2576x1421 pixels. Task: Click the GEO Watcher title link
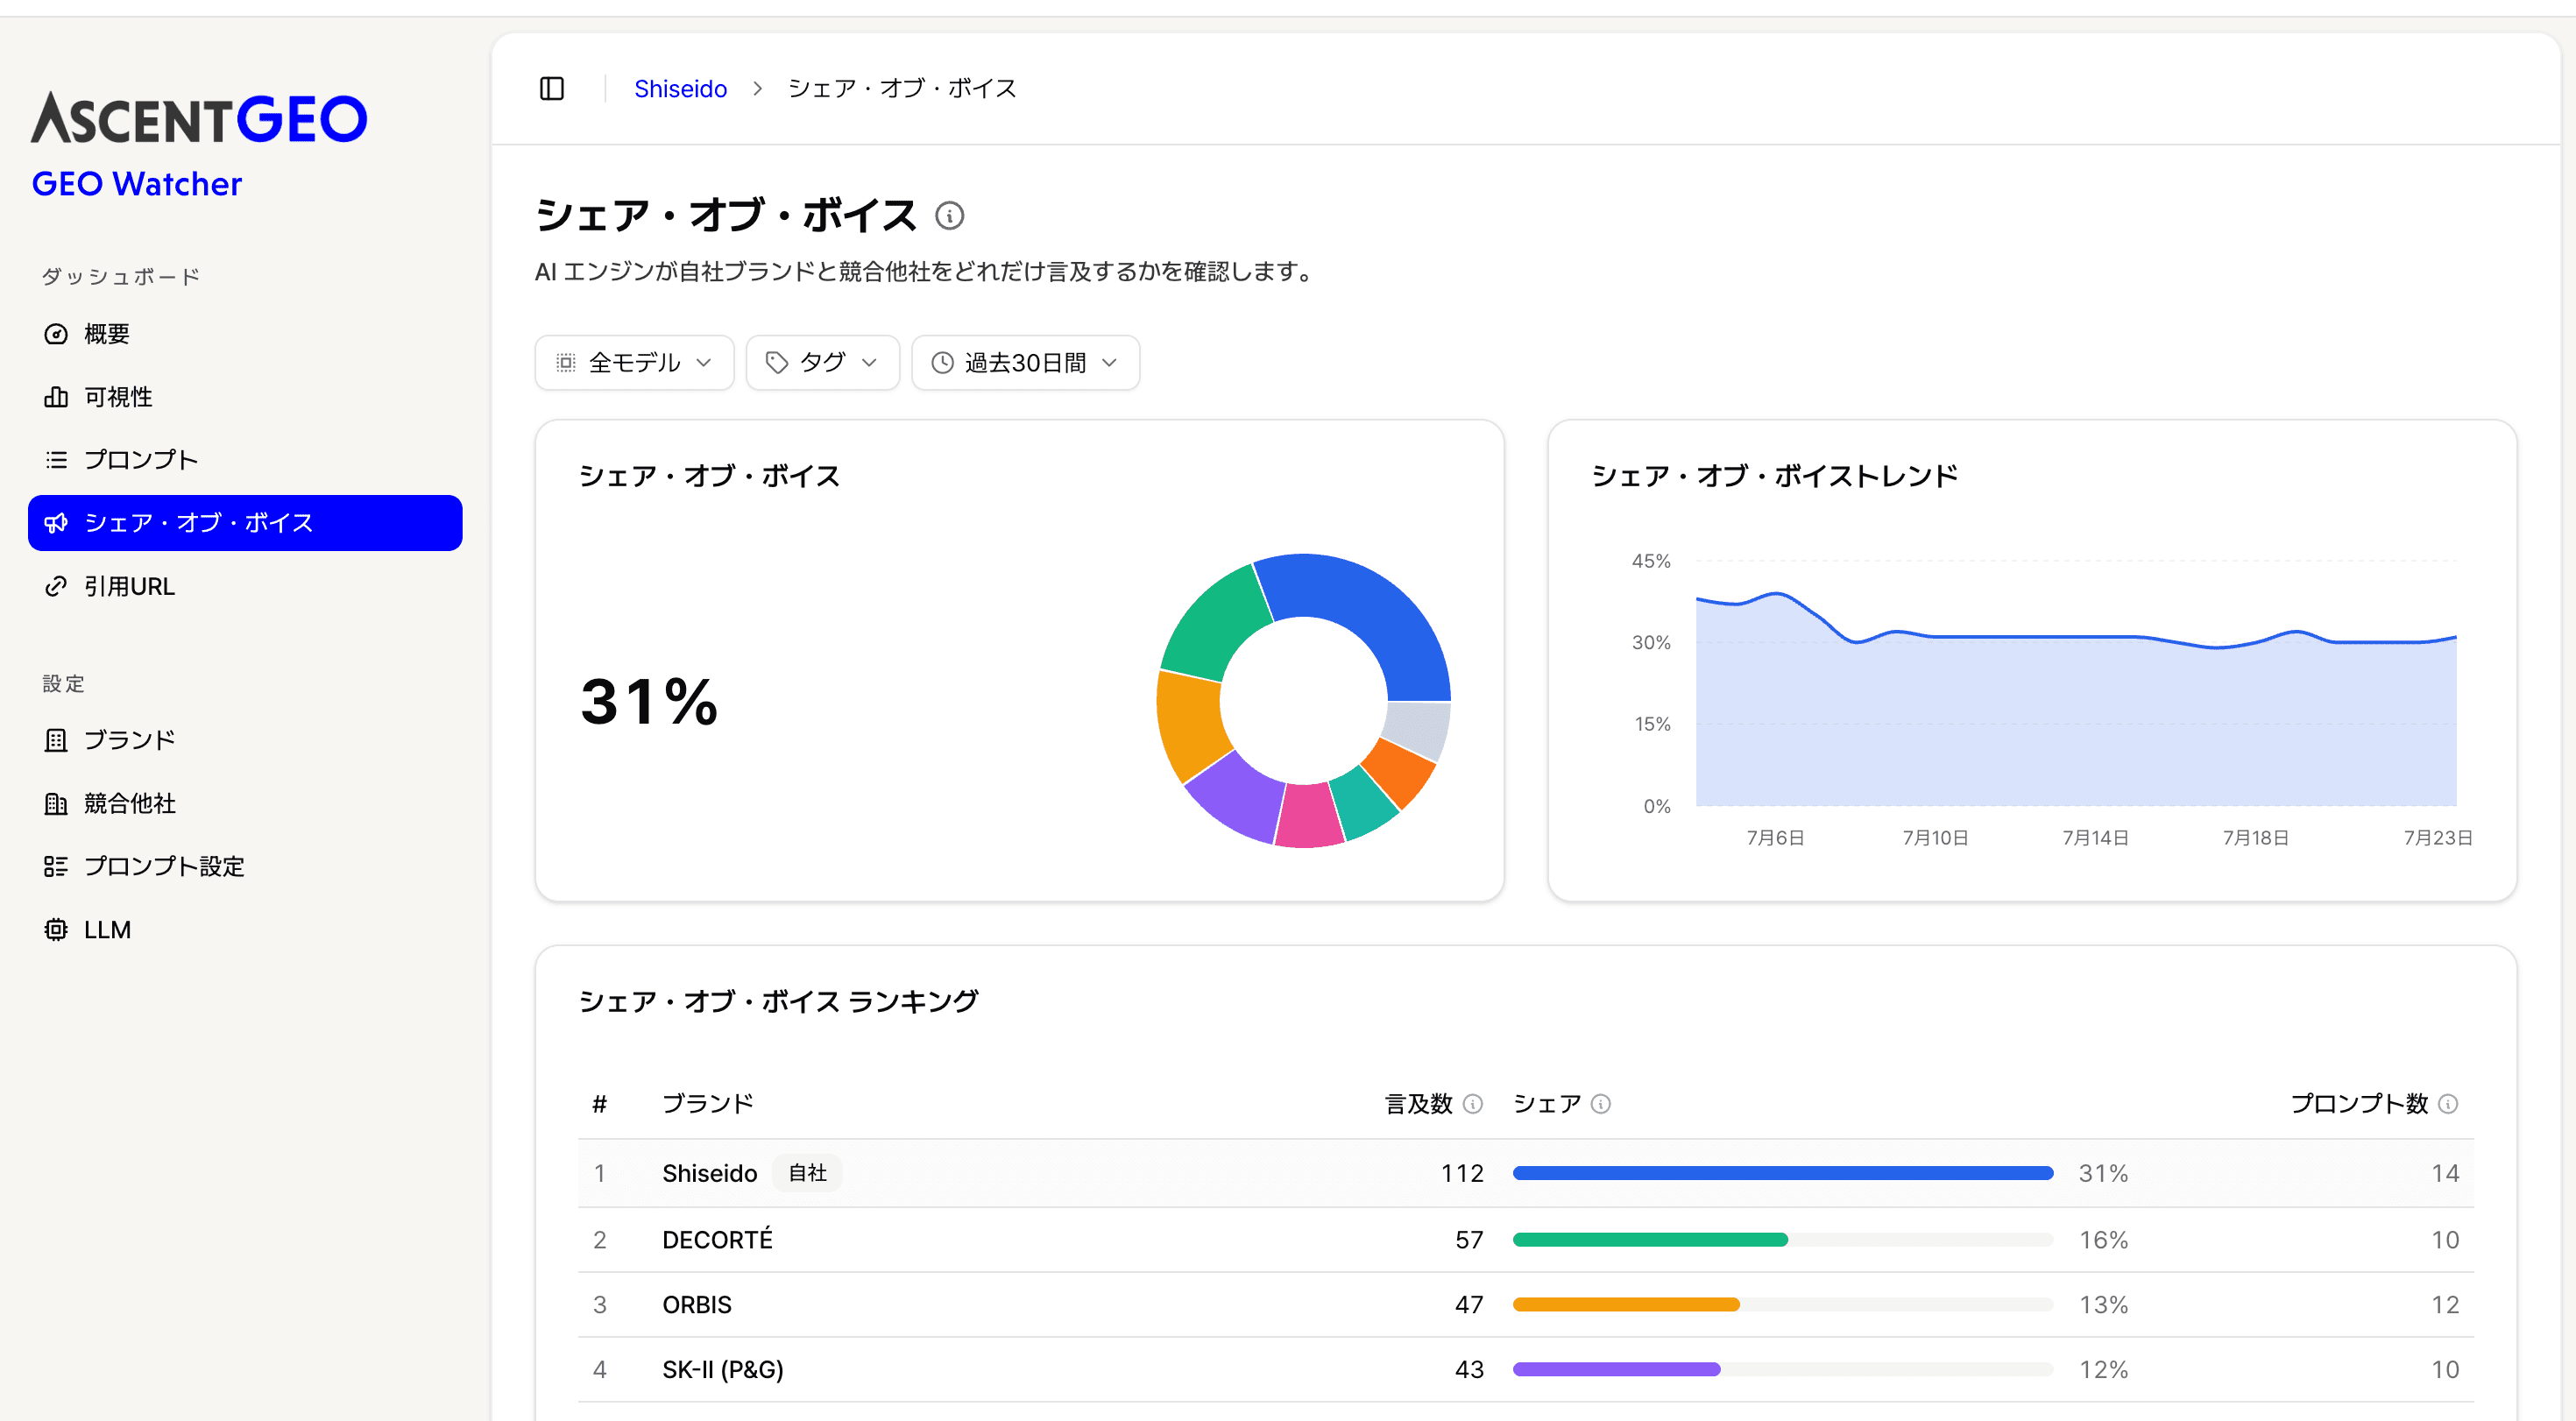tap(137, 184)
